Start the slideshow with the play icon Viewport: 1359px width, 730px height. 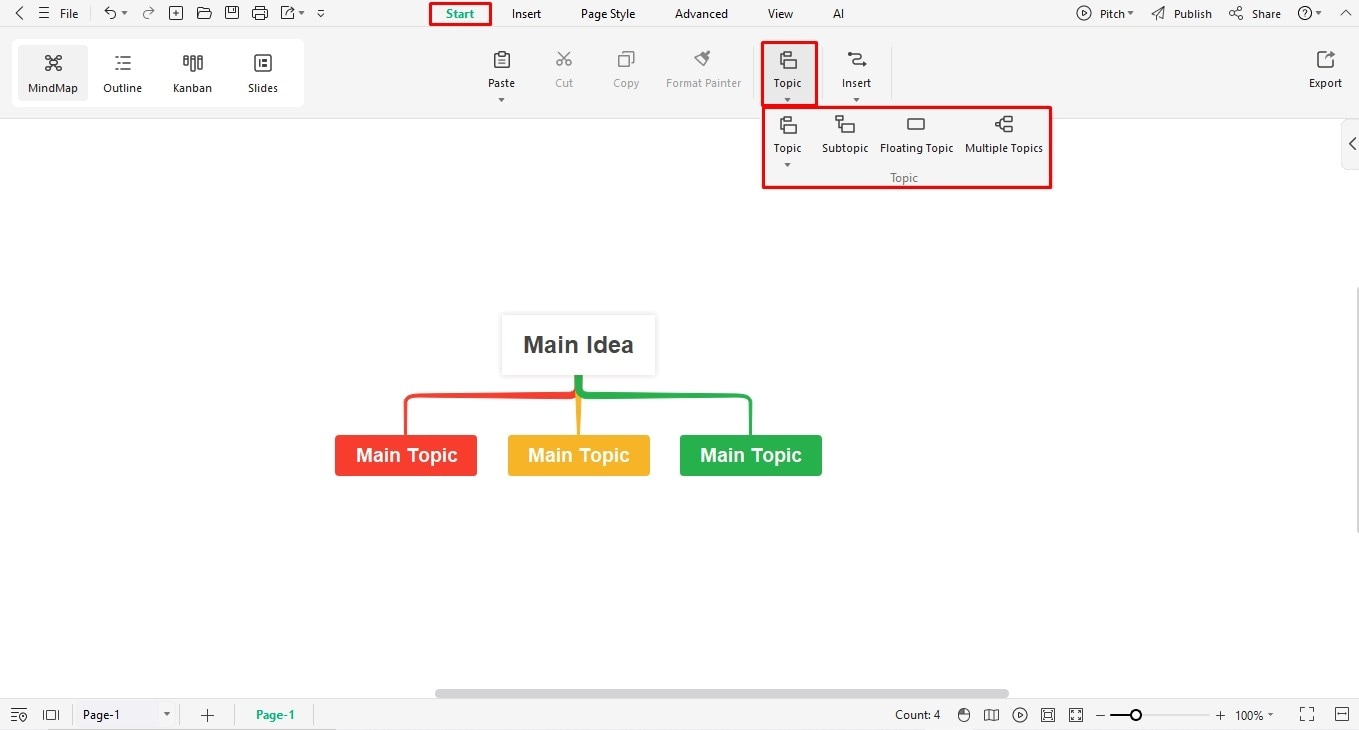click(x=1020, y=715)
